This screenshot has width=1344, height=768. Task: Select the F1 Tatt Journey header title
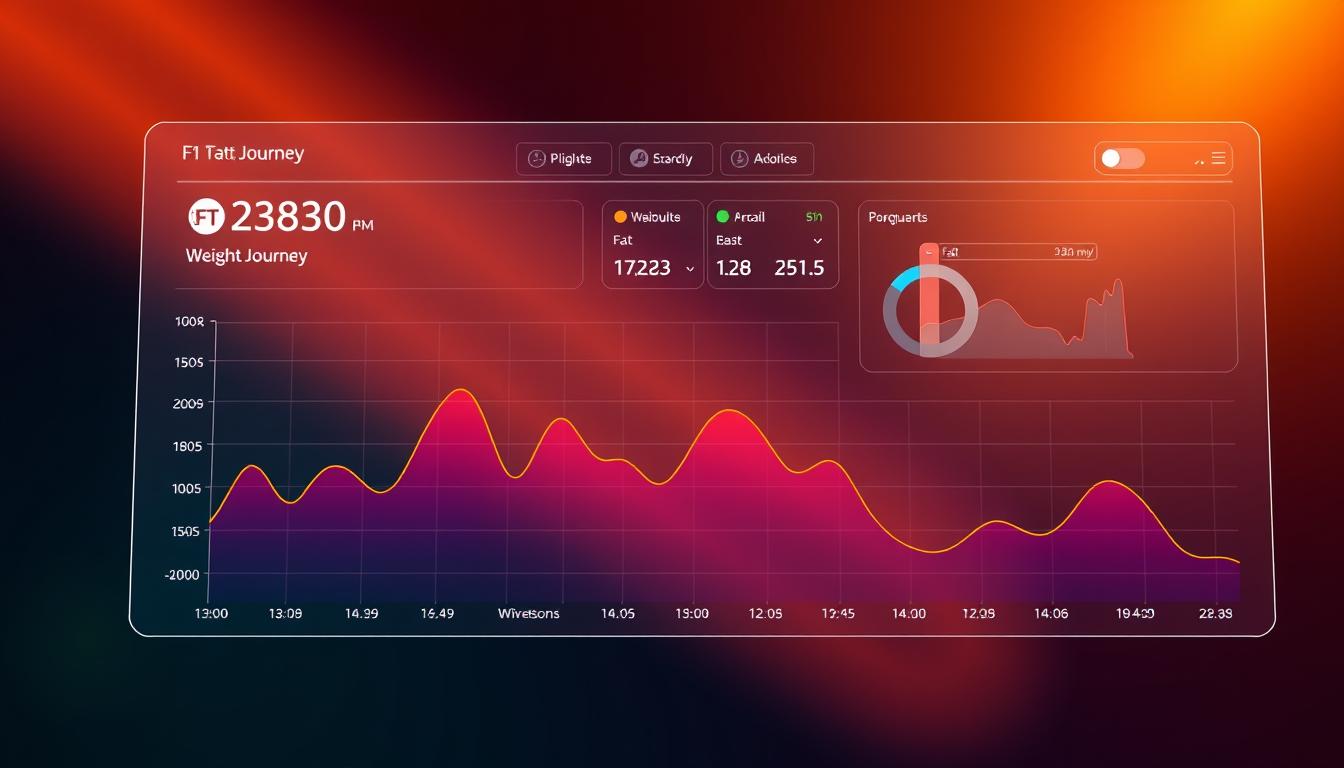pyautogui.click(x=243, y=152)
